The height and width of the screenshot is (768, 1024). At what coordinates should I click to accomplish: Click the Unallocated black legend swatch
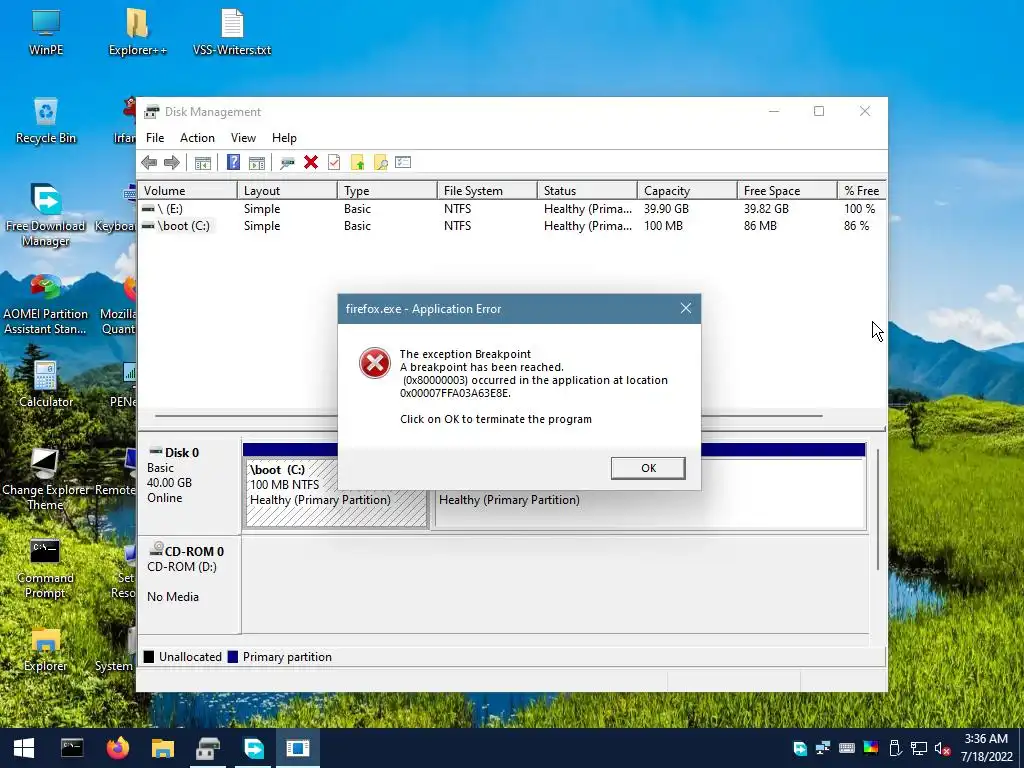click(x=149, y=657)
